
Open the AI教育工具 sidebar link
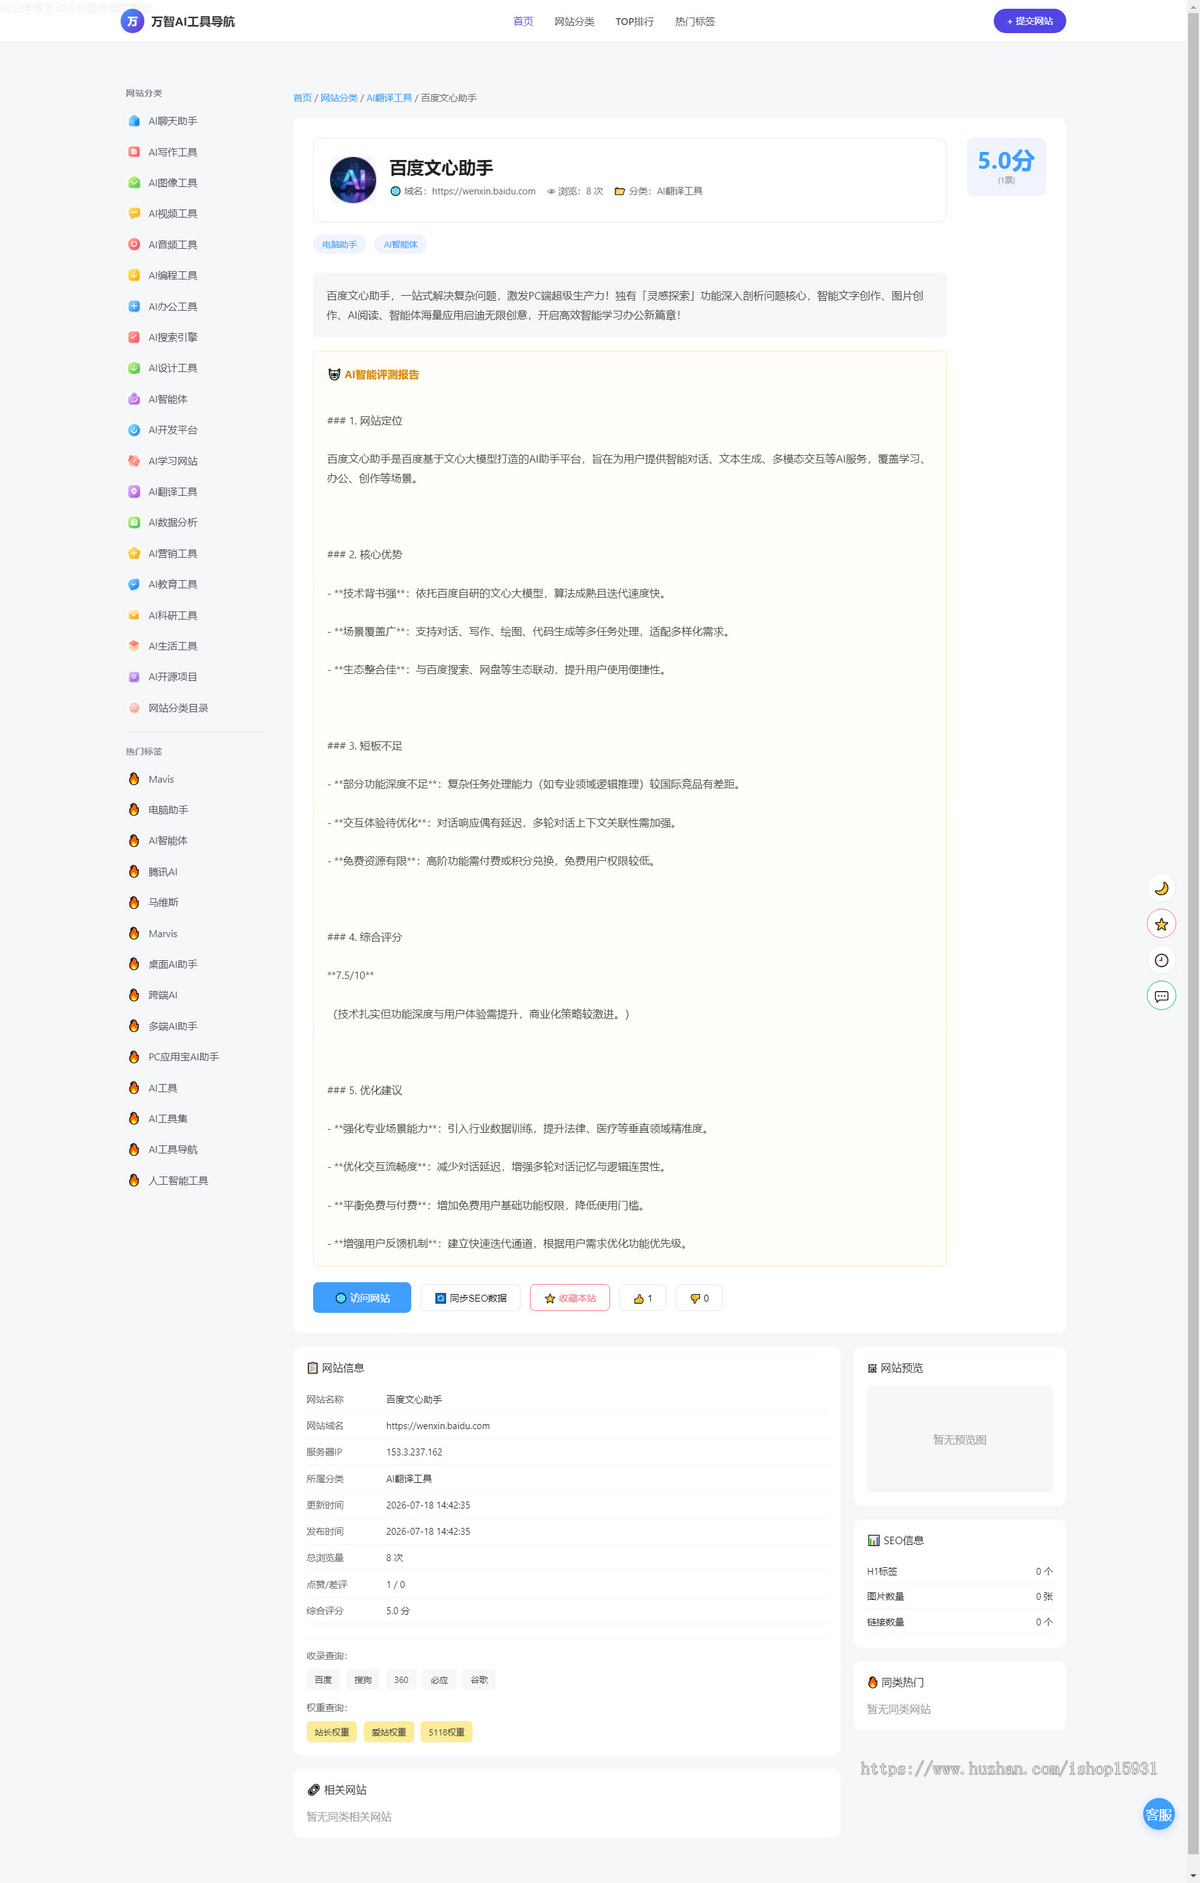point(173,584)
